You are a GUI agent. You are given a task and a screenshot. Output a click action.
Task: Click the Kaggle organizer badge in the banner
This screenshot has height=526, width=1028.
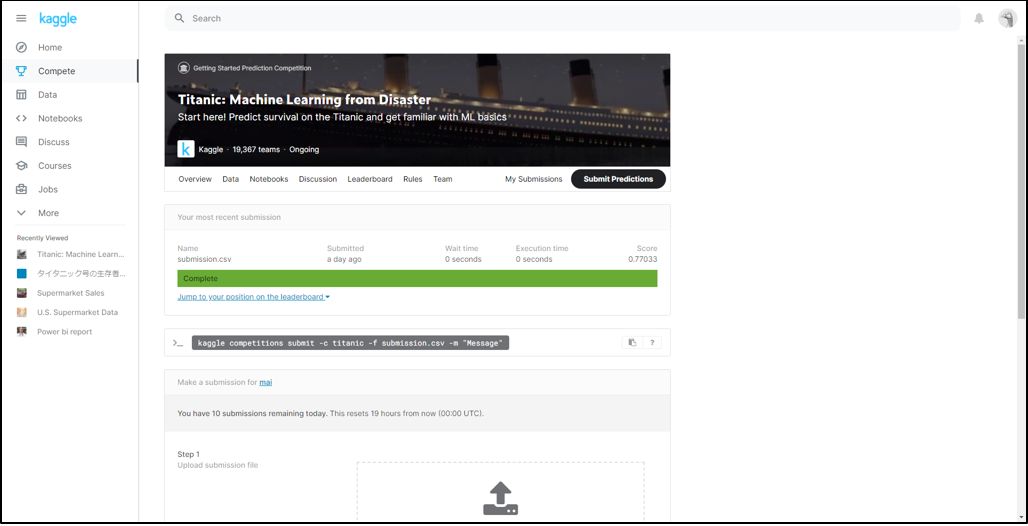186,149
